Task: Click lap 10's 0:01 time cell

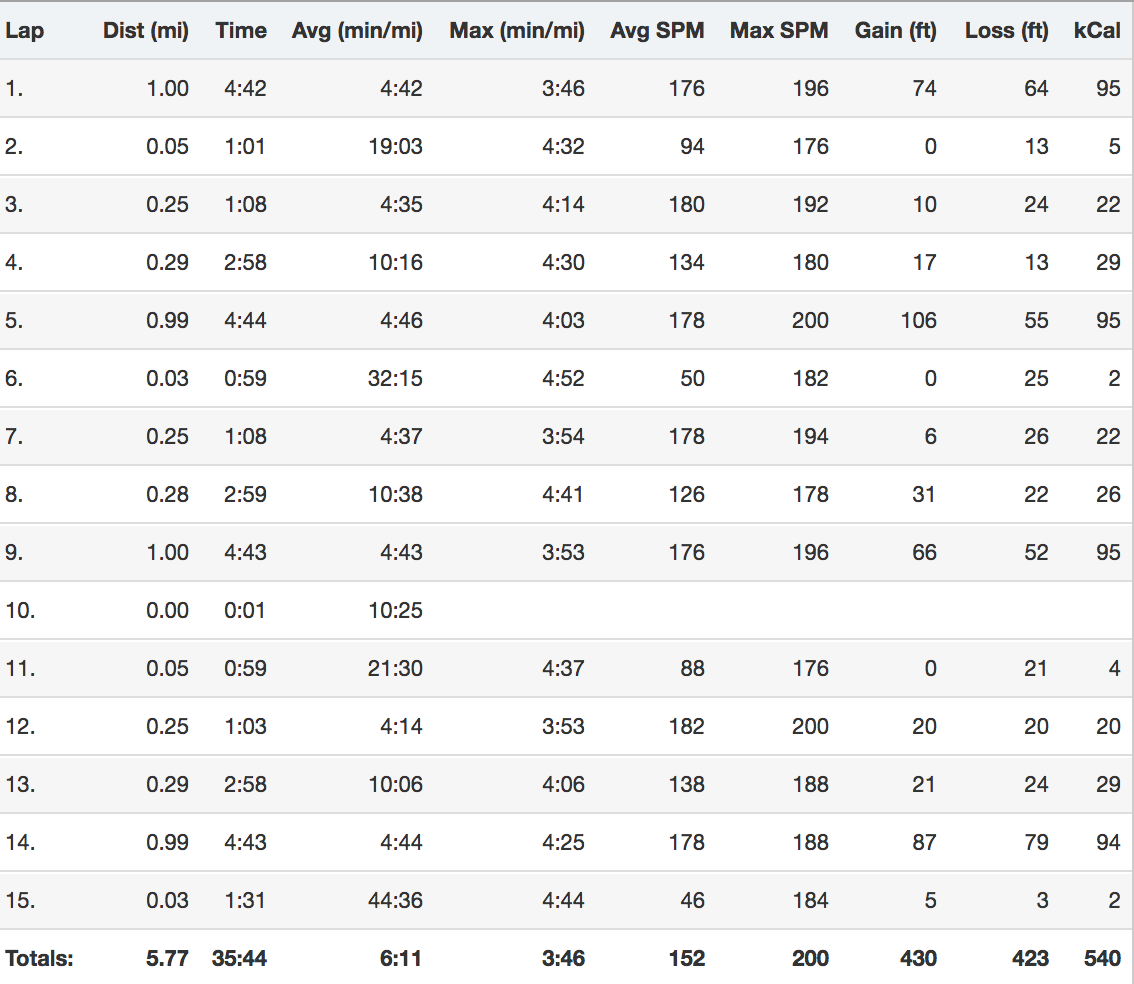Action: (x=245, y=611)
